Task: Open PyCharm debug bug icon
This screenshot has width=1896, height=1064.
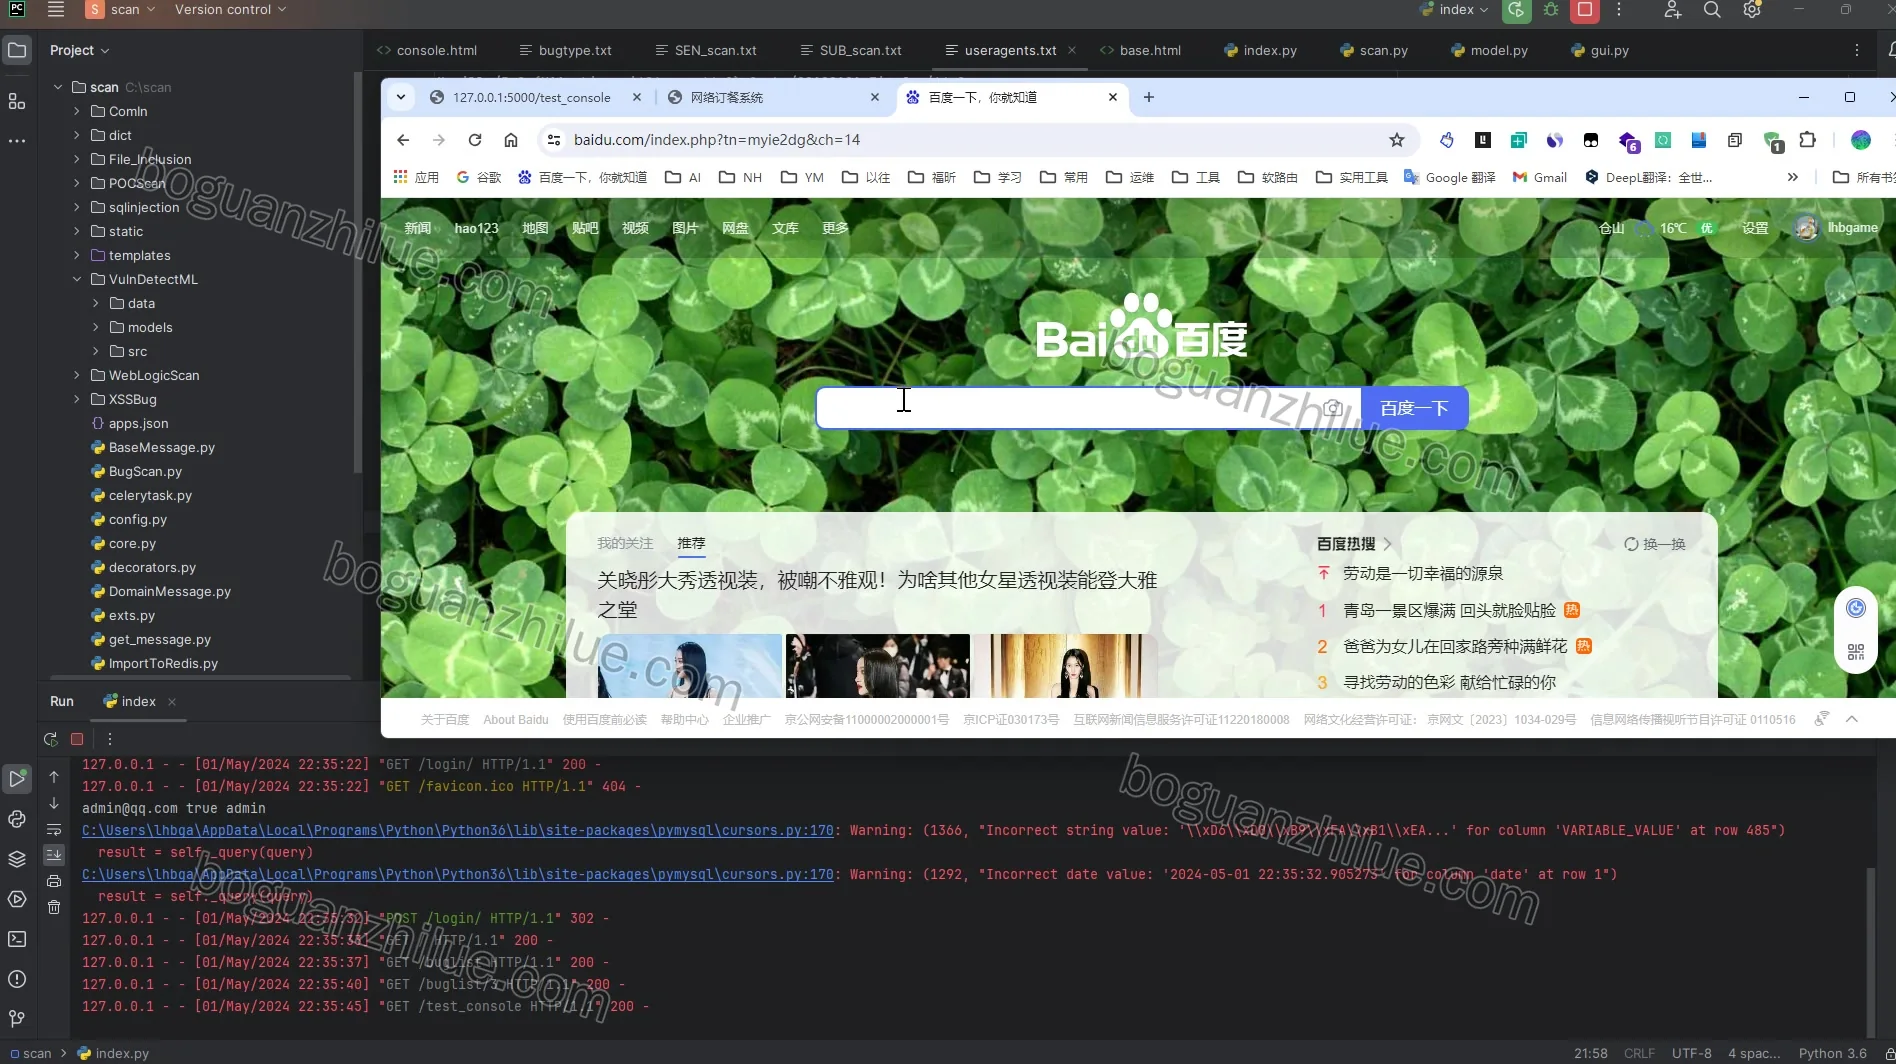Action: click(x=1551, y=10)
